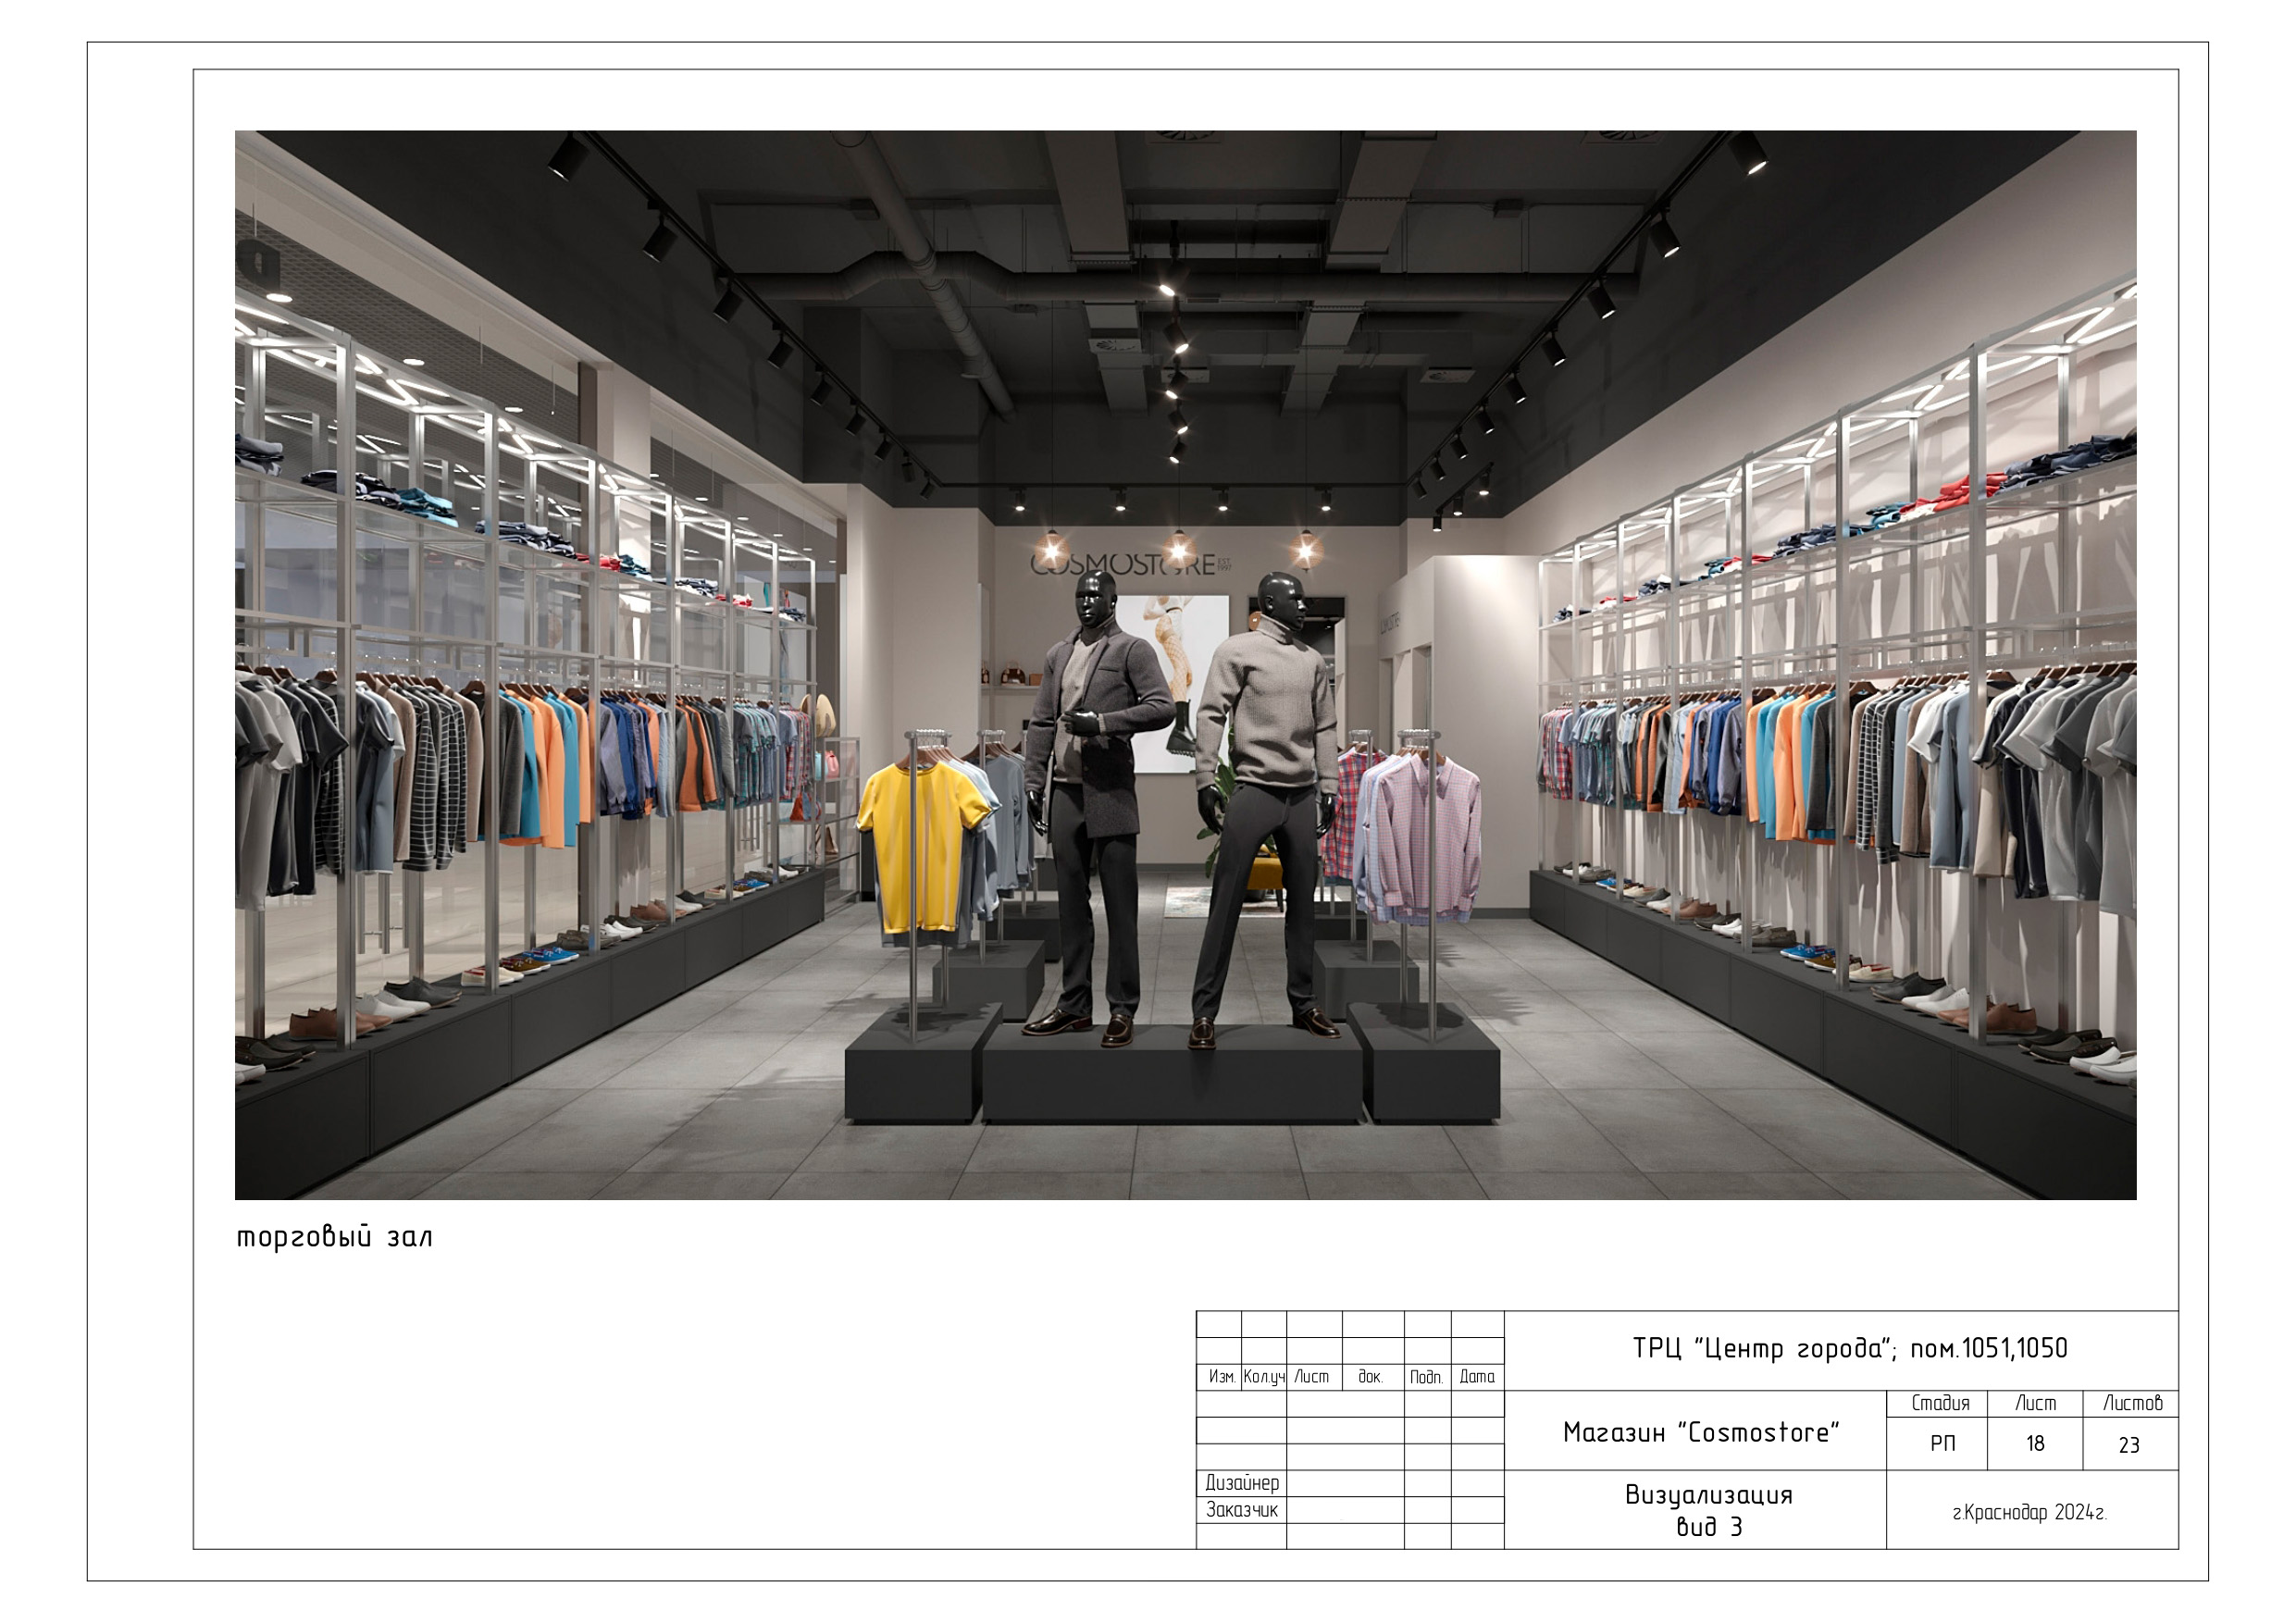Click the "Дизайнер" row label
This screenshot has height=1623, width=2296.
tap(1242, 1483)
